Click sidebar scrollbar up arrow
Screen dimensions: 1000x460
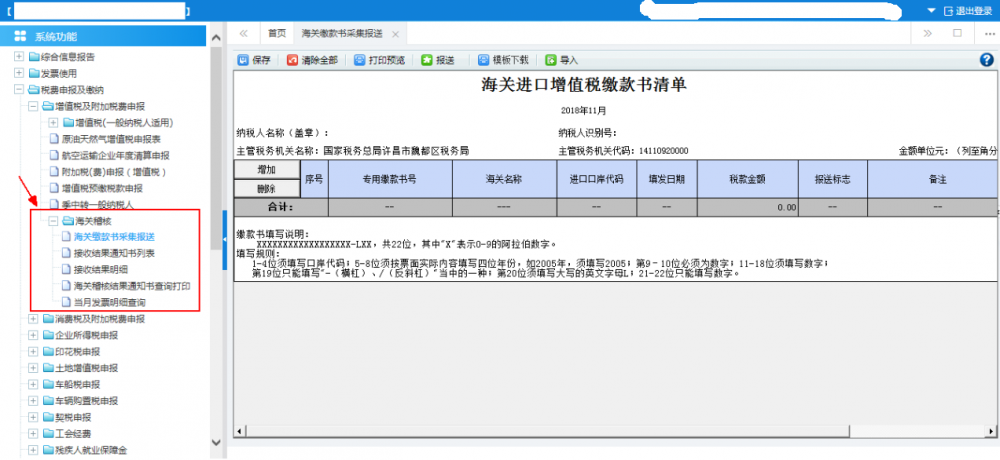click(x=216, y=36)
